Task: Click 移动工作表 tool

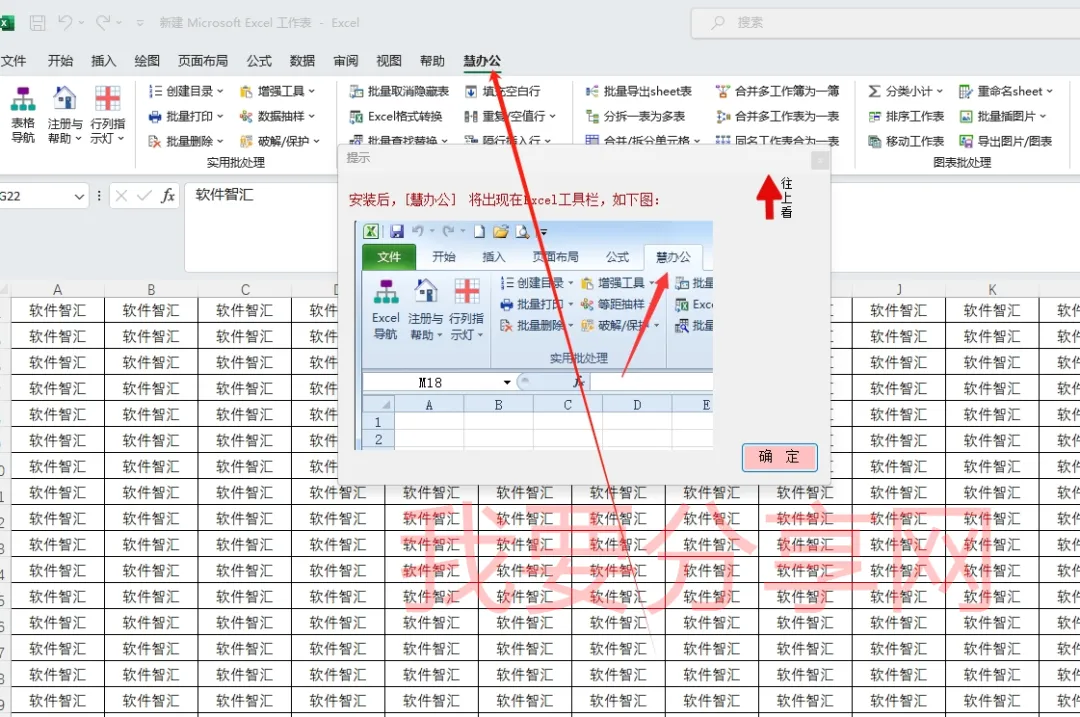Action: [x=906, y=141]
